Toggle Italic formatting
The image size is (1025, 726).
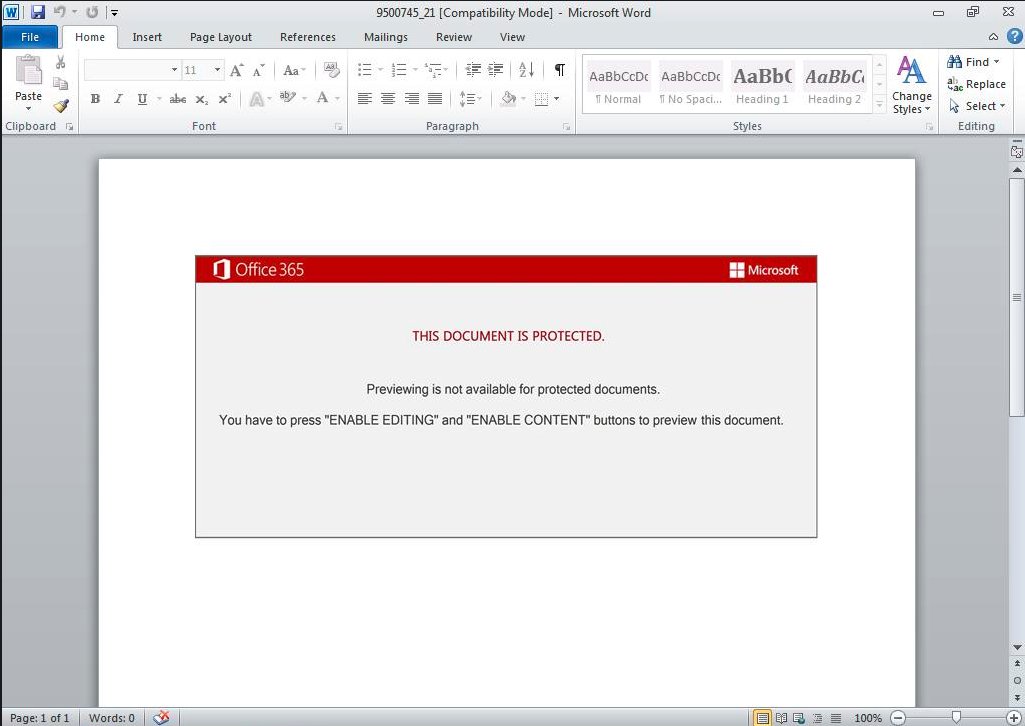click(x=118, y=99)
